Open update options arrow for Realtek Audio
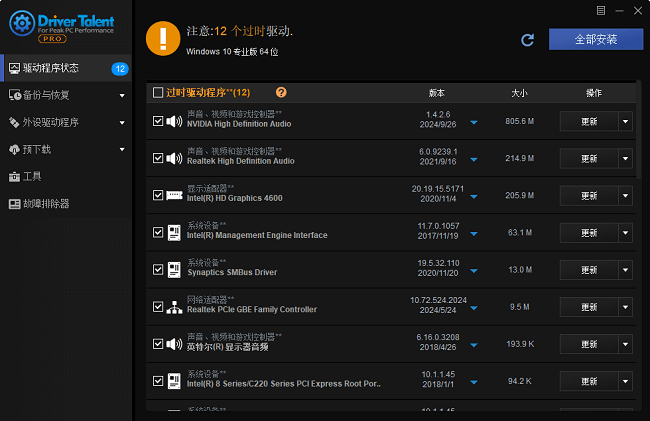650x421 pixels. [x=626, y=158]
